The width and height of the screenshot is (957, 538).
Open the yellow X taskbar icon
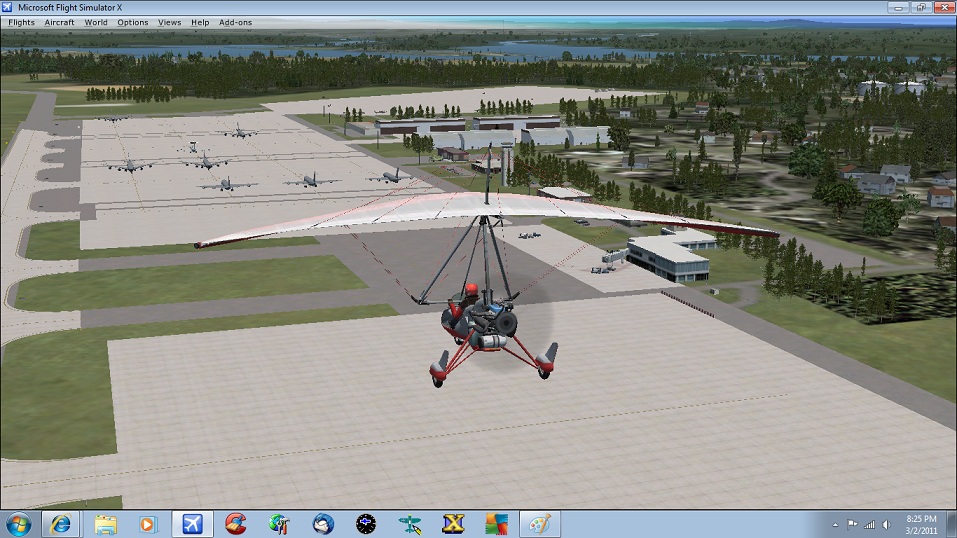point(452,524)
